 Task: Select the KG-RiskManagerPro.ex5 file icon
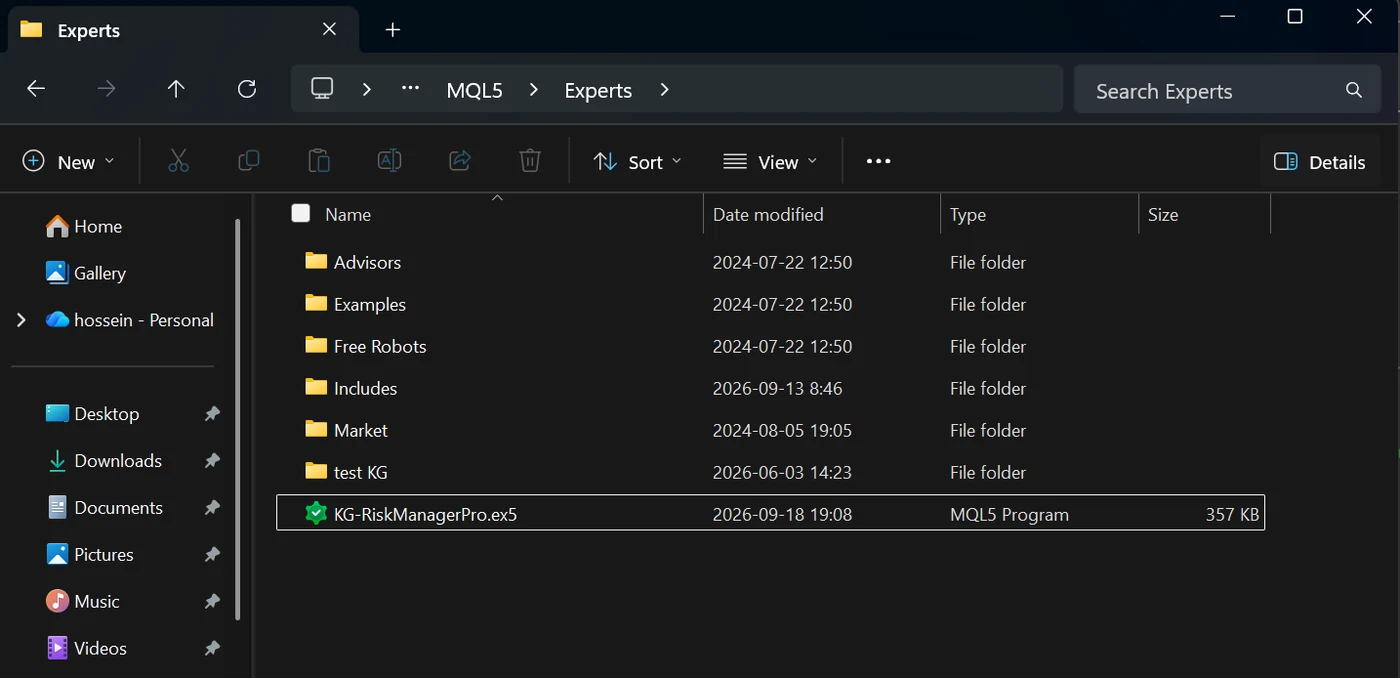click(316, 514)
